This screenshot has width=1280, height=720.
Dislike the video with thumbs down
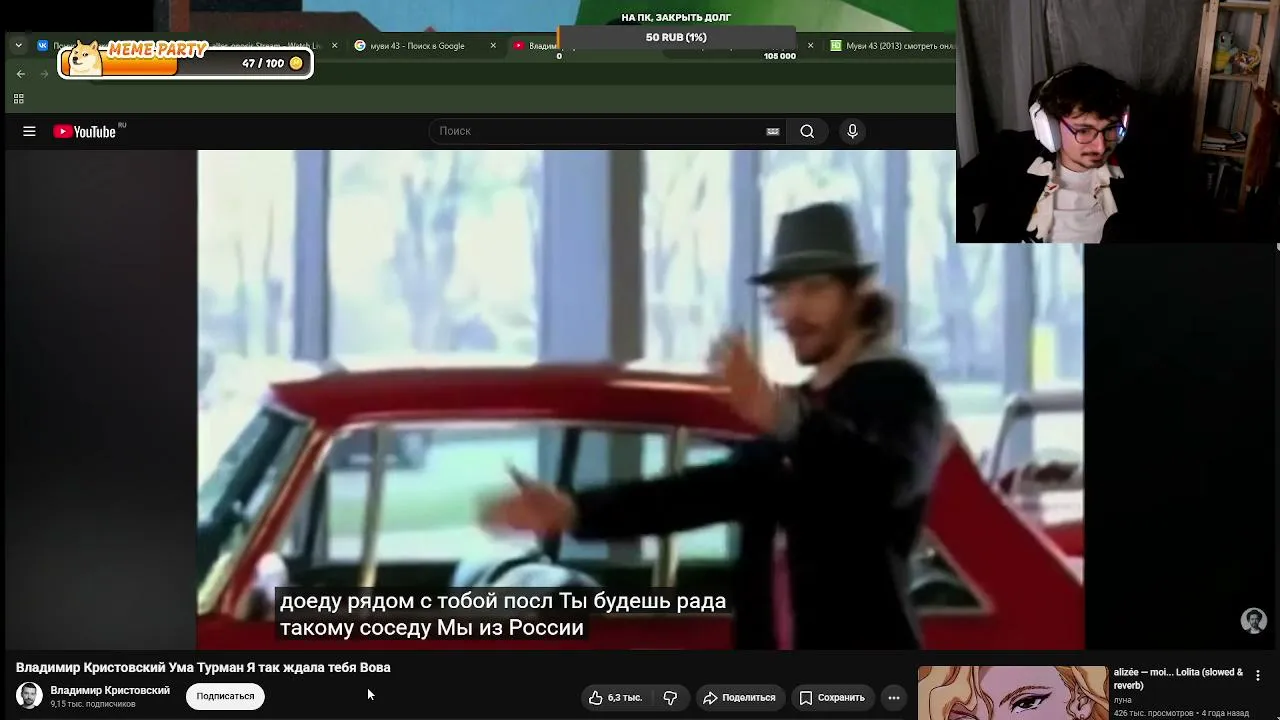point(670,697)
